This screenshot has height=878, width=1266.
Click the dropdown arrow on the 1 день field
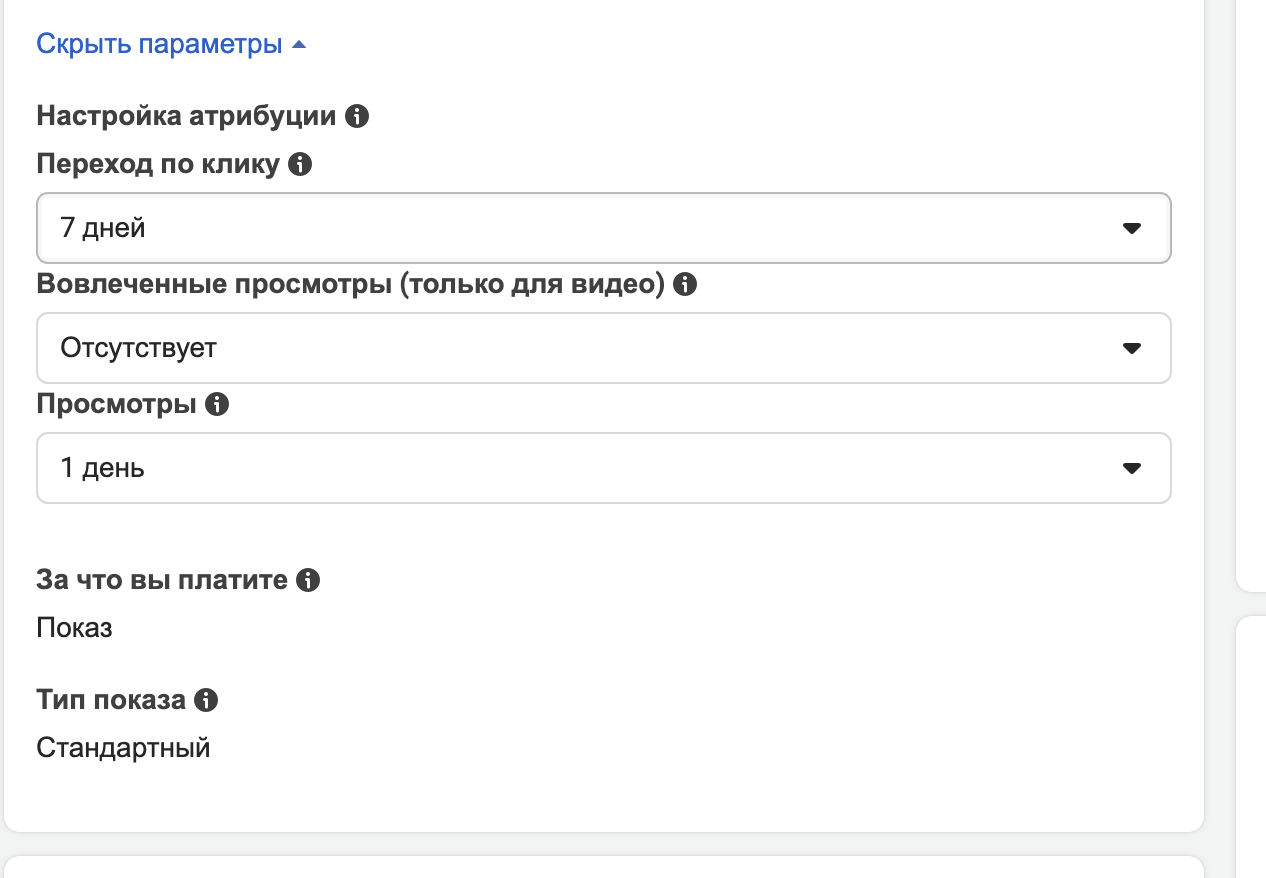pyautogui.click(x=1131, y=468)
